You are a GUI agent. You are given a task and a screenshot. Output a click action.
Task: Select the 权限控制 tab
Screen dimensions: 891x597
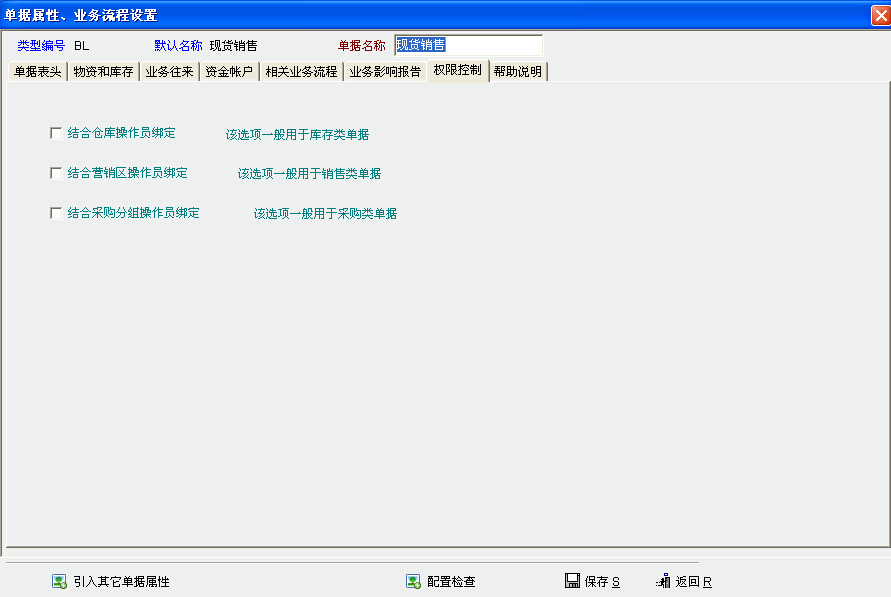point(457,71)
